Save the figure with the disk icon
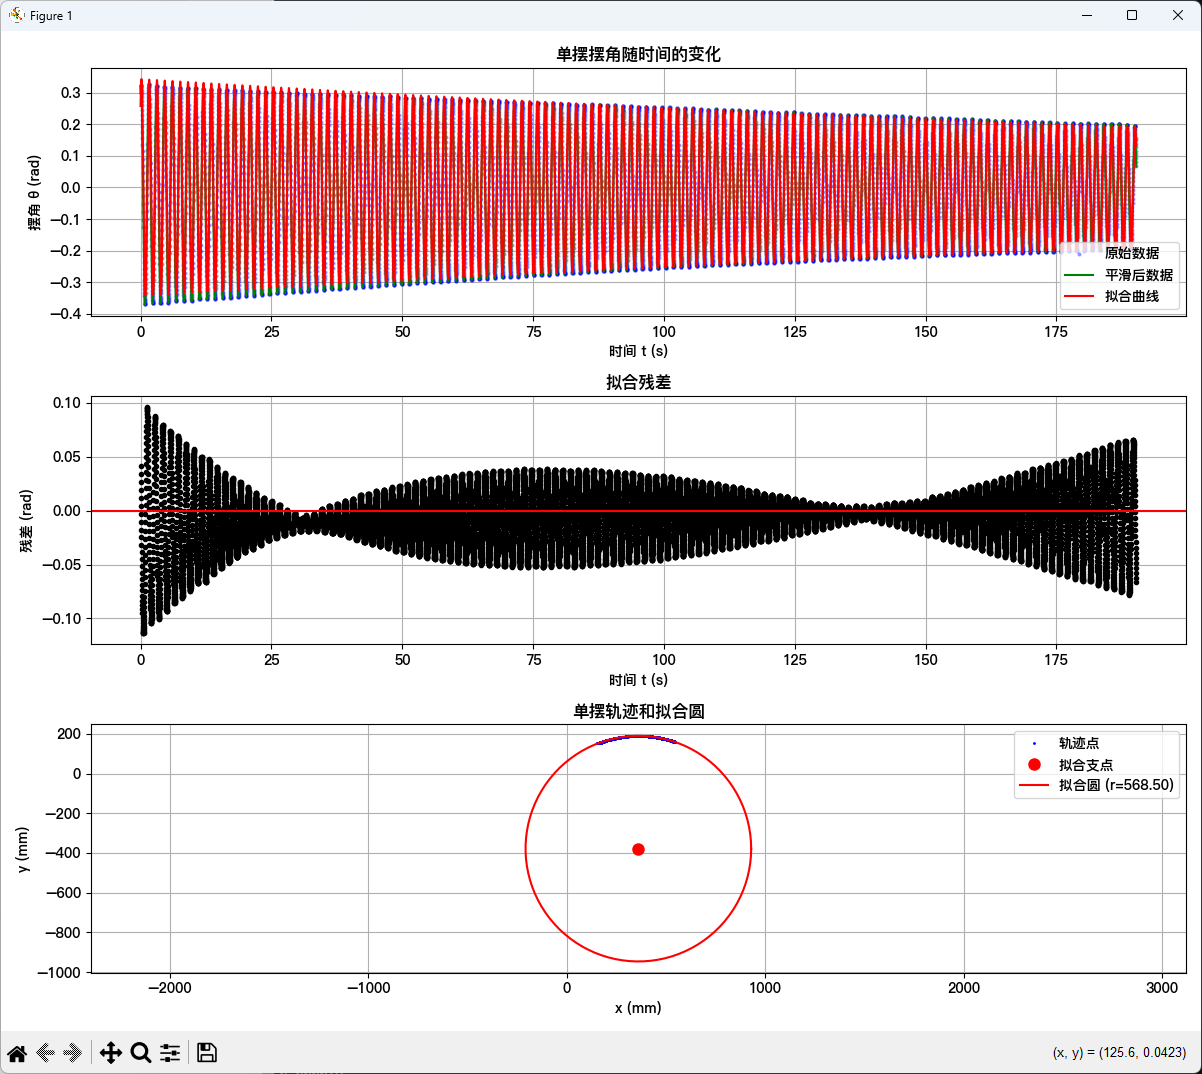The image size is (1202, 1074). [207, 1052]
